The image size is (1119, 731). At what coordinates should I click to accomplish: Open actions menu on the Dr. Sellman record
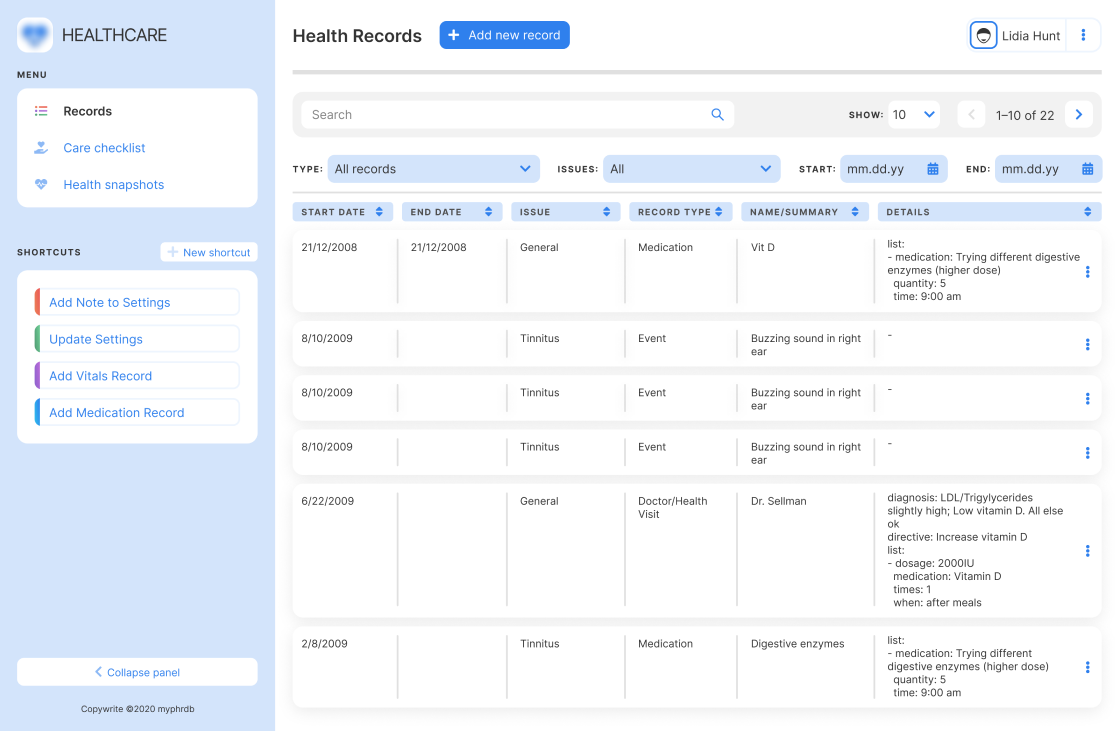coord(1087,550)
